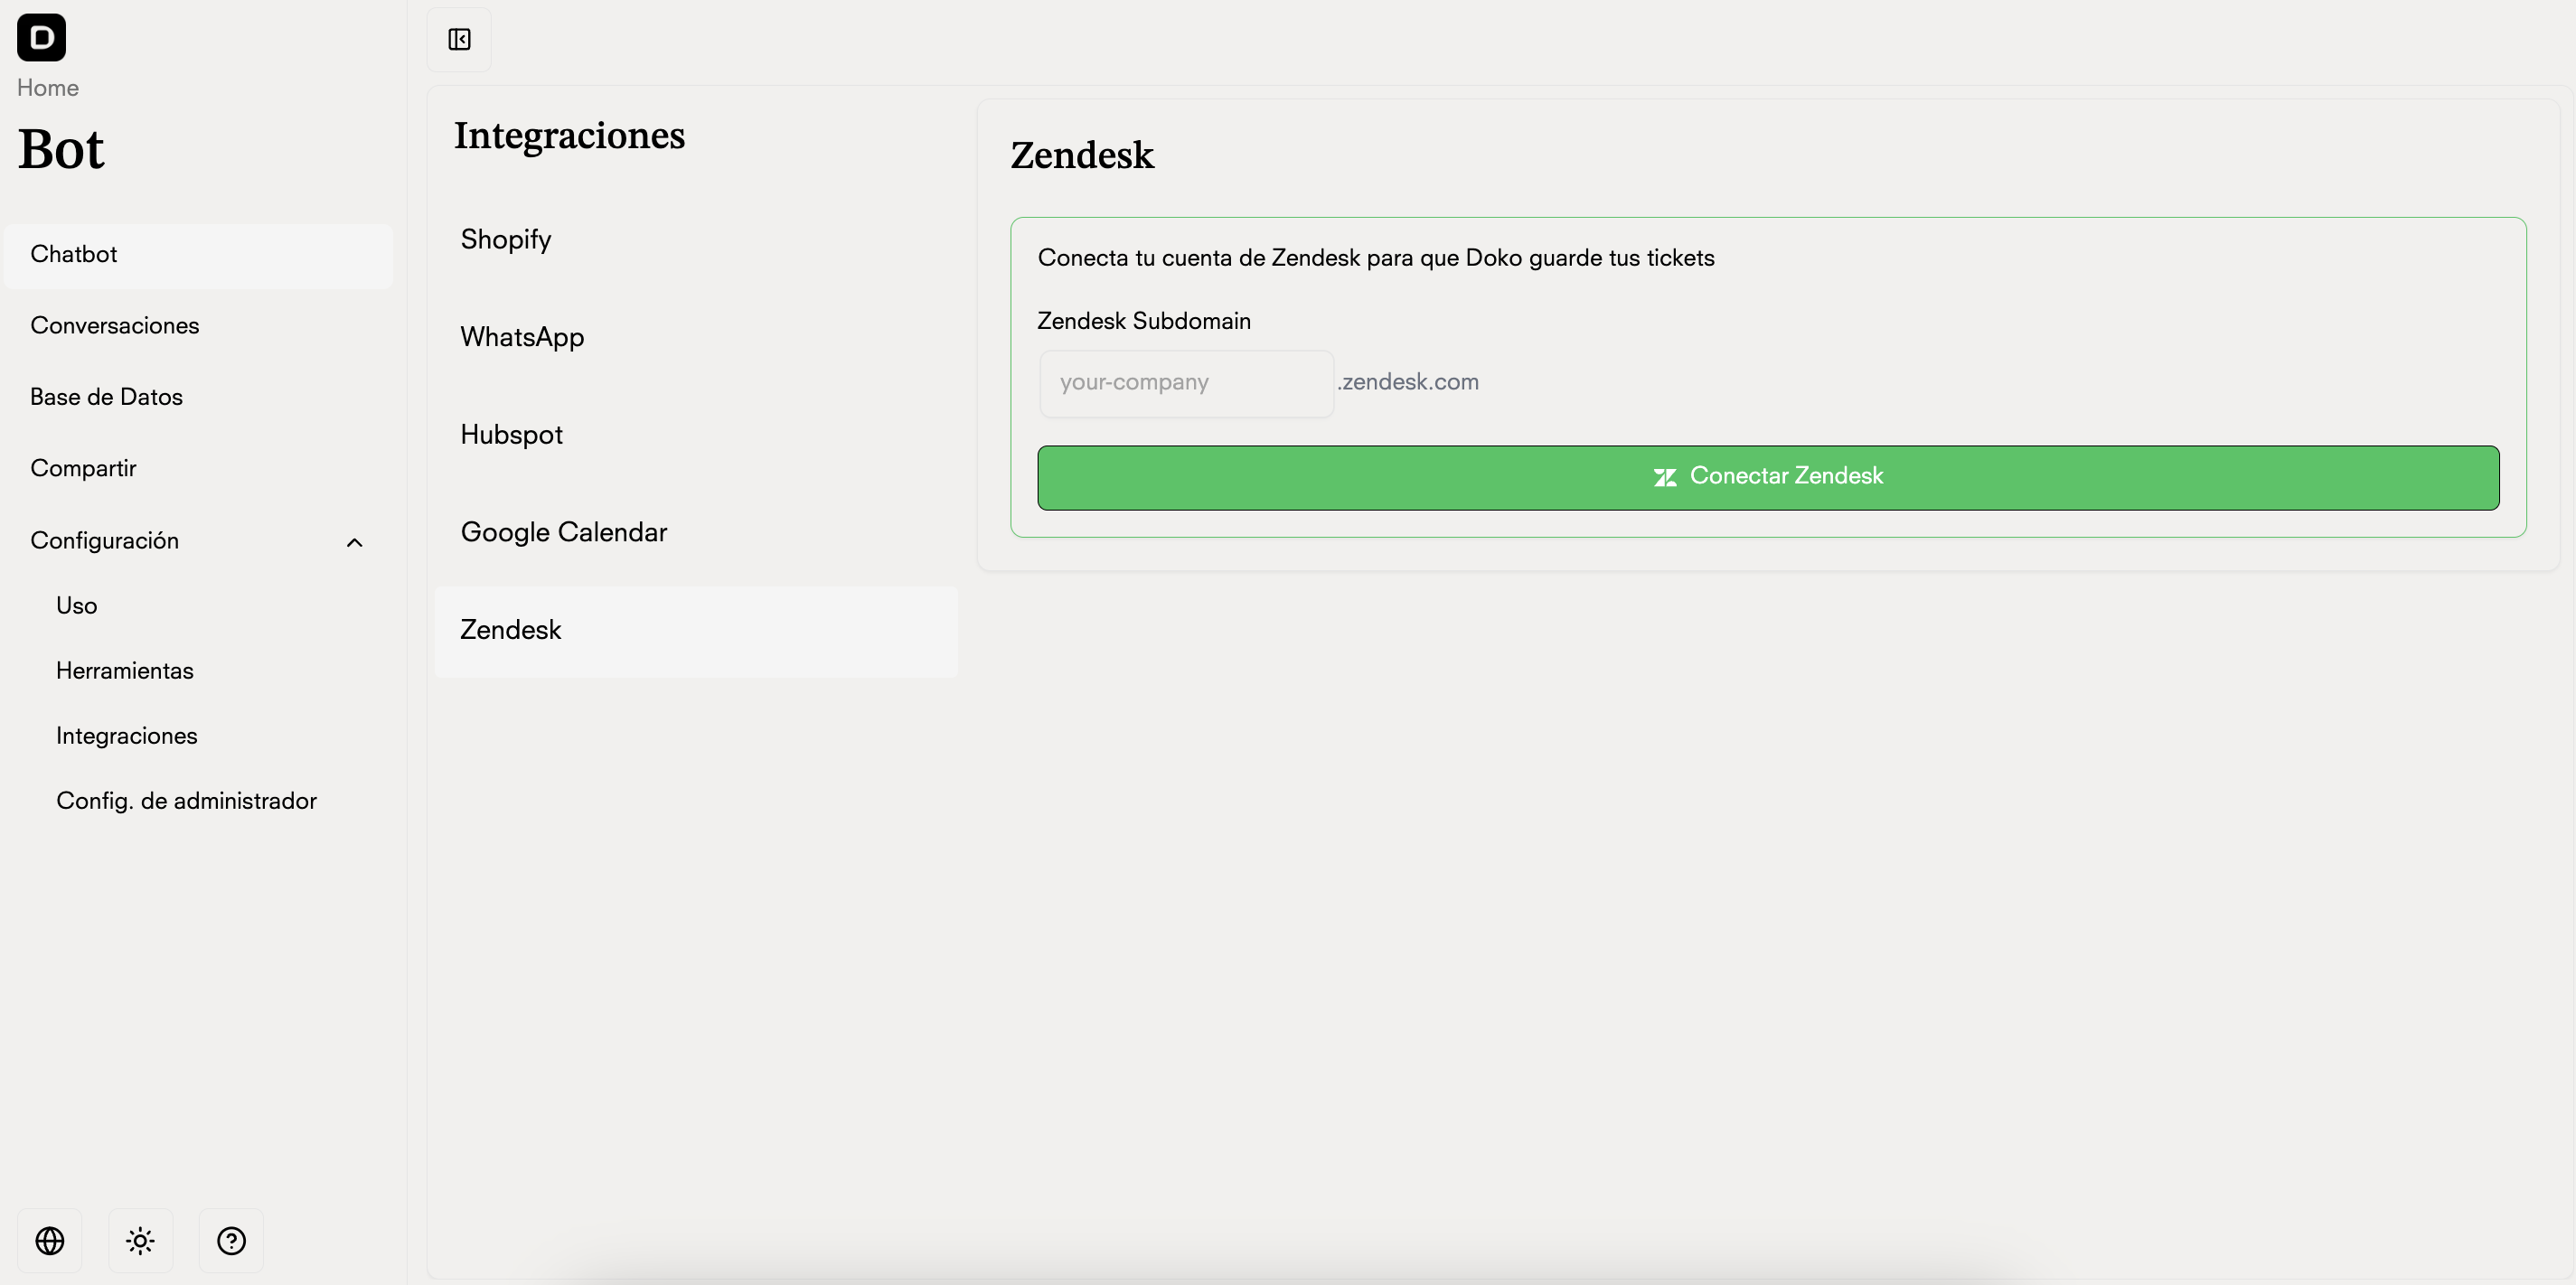Image resolution: width=2576 pixels, height=1285 pixels.
Task: Open the Google Calendar integration
Action: coord(563,532)
